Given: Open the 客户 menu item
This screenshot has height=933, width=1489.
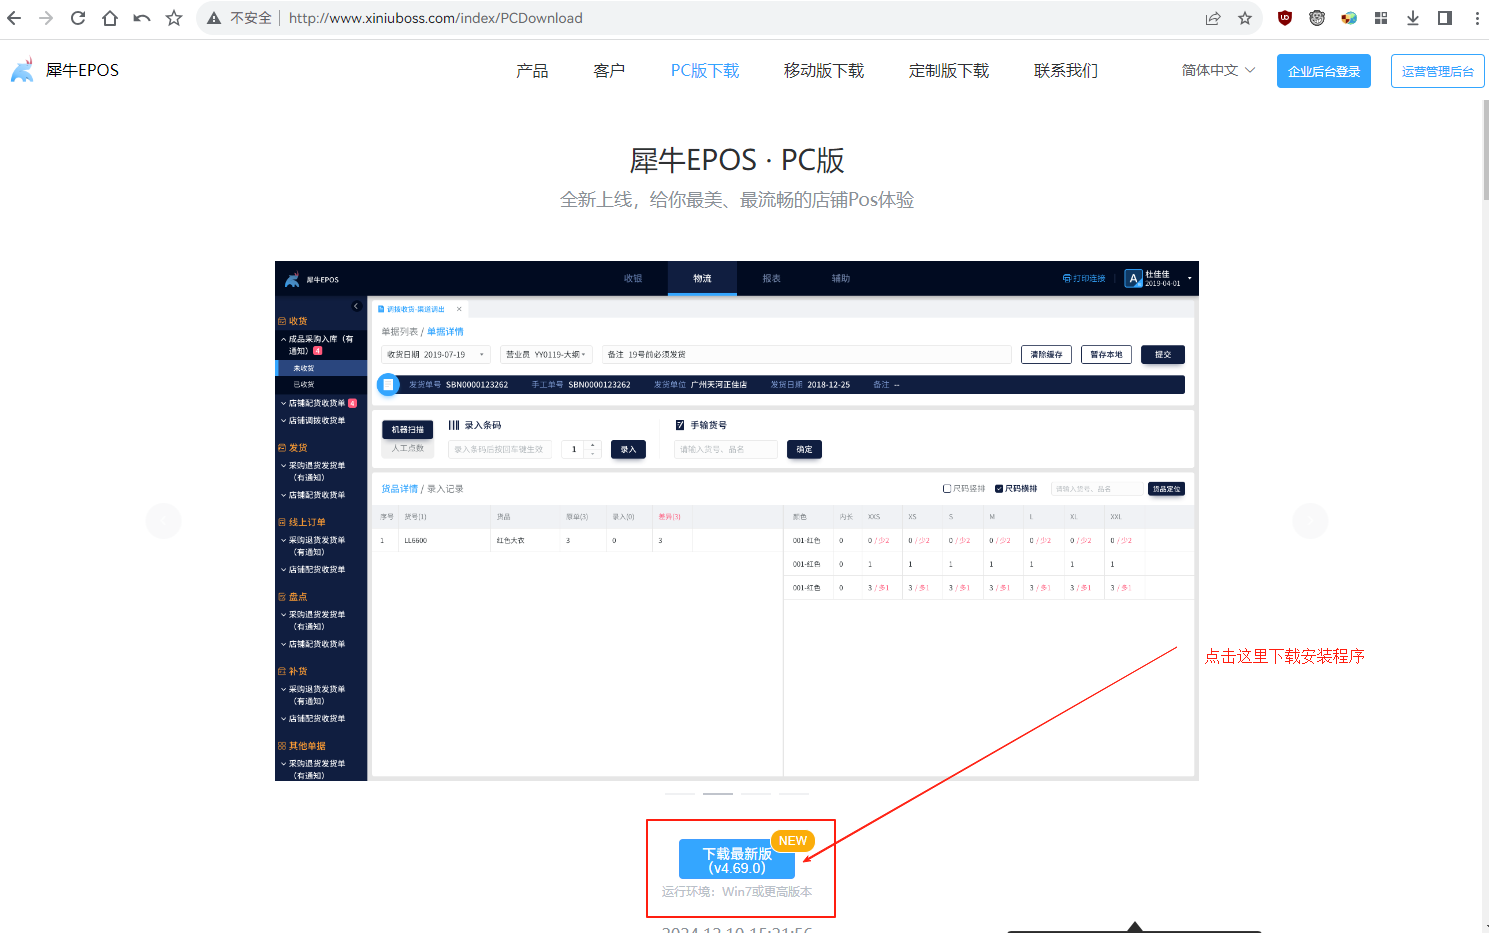Looking at the screenshot, I should pyautogui.click(x=609, y=71).
